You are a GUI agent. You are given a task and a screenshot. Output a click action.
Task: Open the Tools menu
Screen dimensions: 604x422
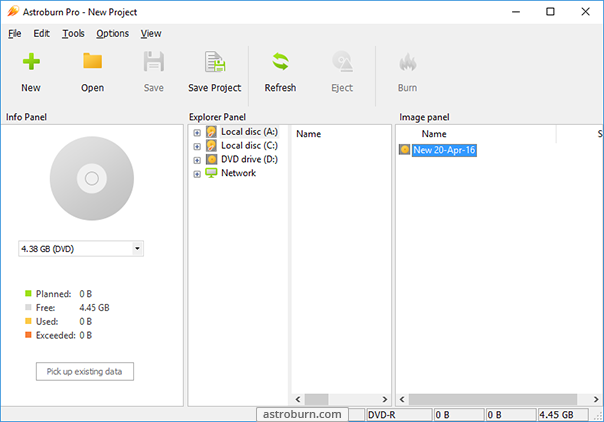[x=74, y=33]
